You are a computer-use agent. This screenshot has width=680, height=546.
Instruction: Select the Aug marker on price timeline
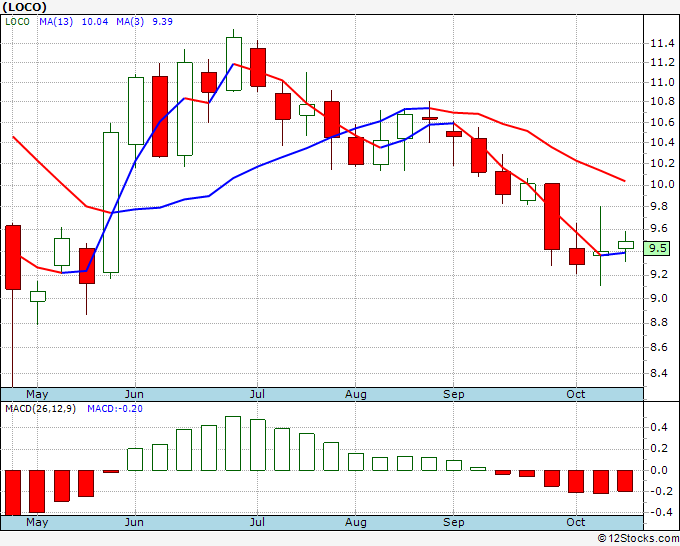coord(356,394)
